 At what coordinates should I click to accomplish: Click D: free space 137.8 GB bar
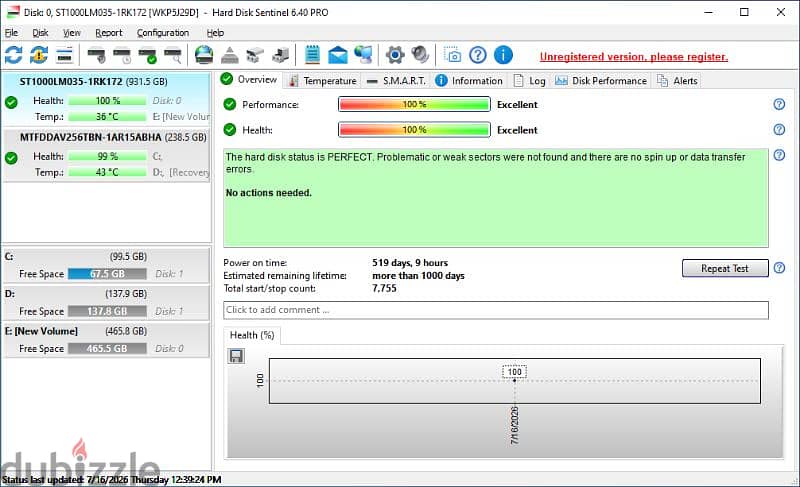[107, 311]
